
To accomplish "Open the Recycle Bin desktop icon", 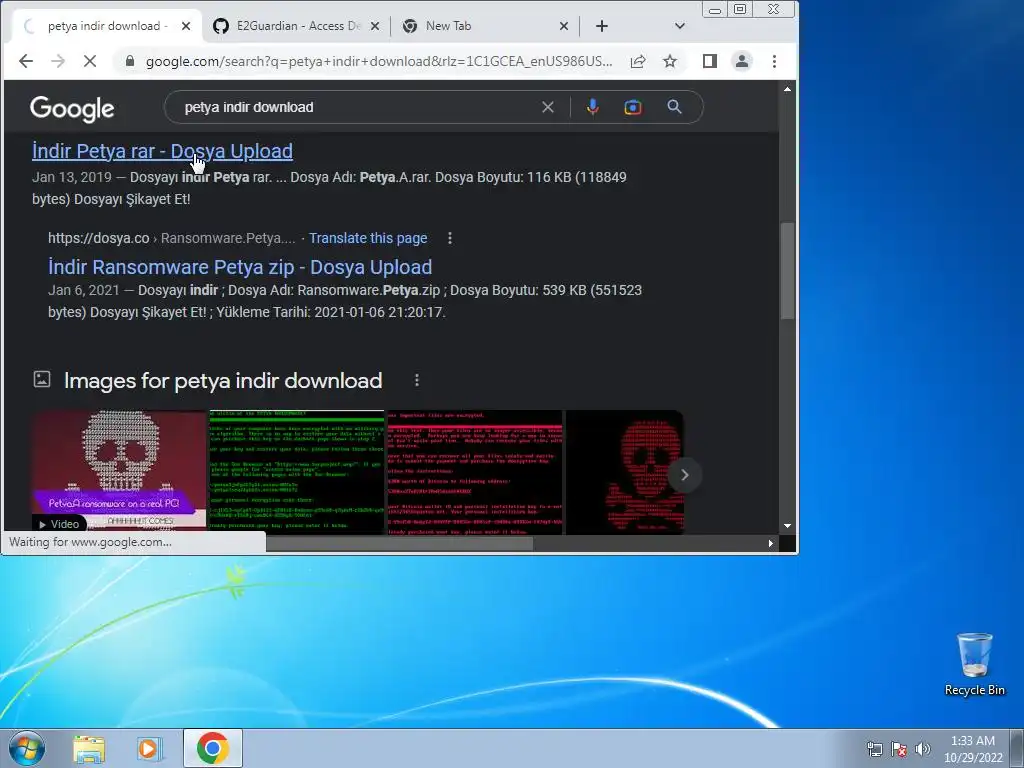I will (x=974, y=664).
